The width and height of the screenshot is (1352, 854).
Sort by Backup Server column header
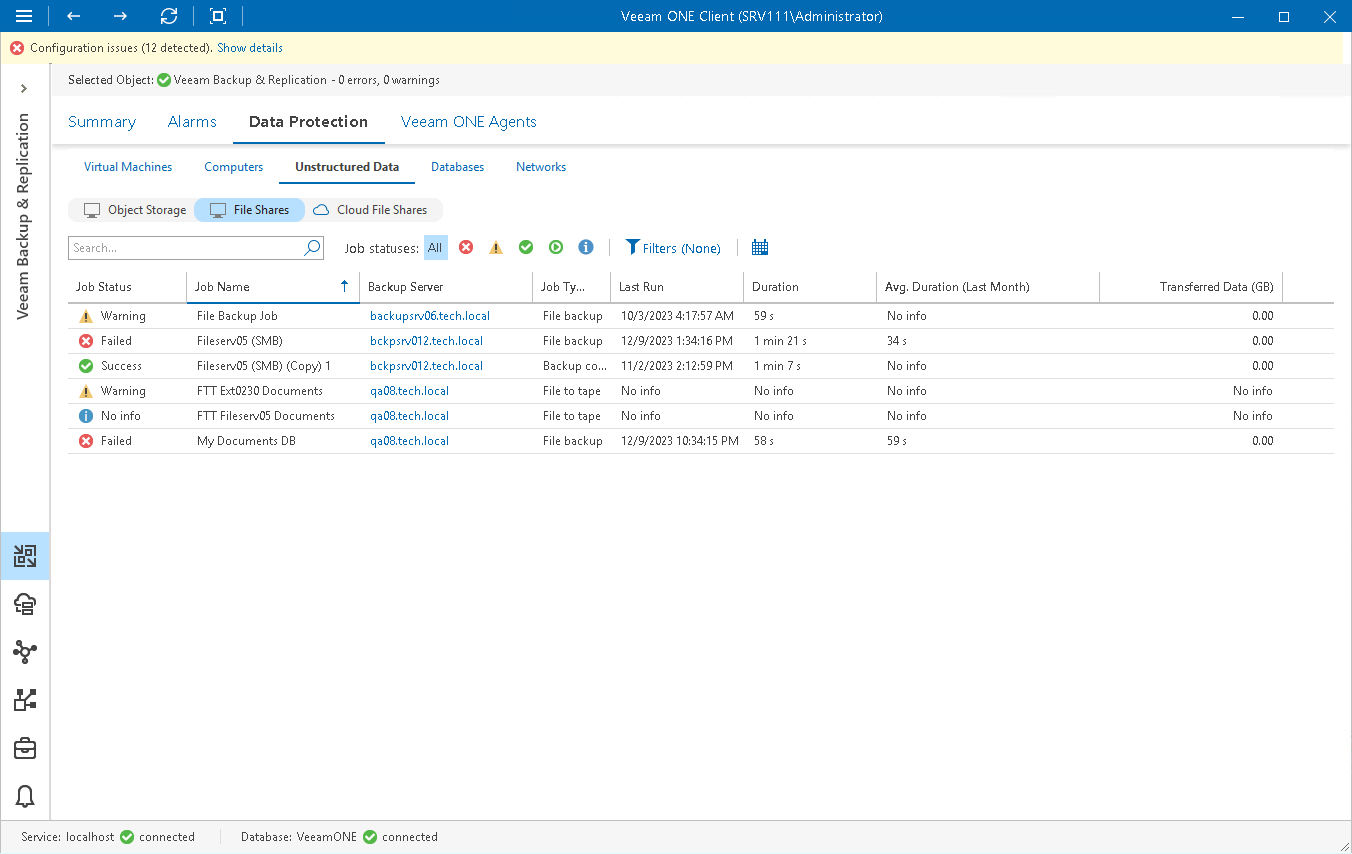pos(446,287)
